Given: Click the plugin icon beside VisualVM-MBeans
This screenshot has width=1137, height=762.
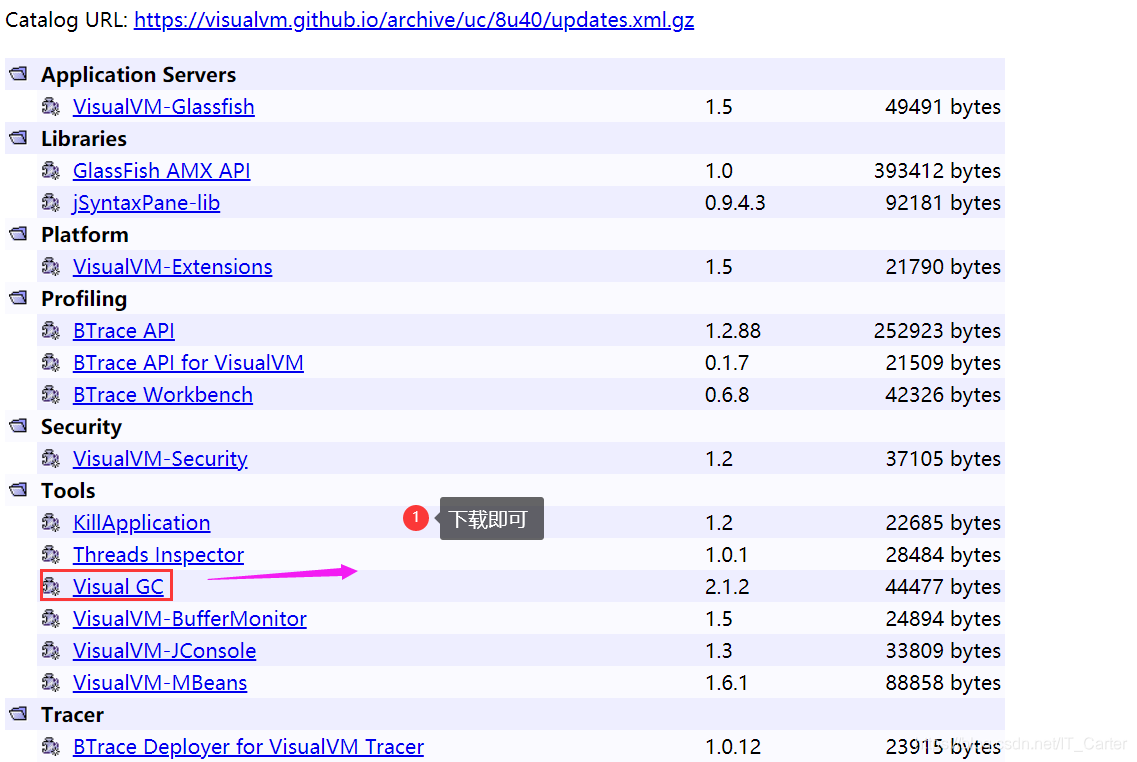Looking at the screenshot, I should 51,682.
